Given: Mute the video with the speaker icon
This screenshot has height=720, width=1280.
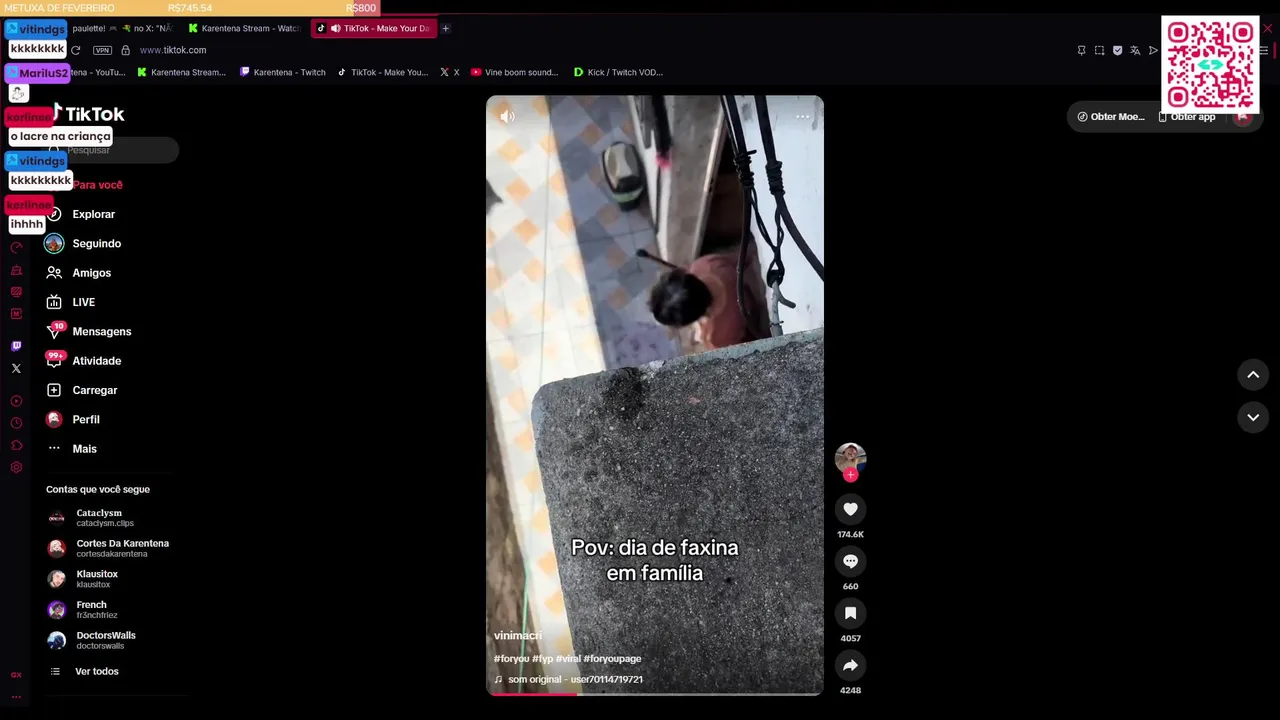Looking at the screenshot, I should click(507, 116).
